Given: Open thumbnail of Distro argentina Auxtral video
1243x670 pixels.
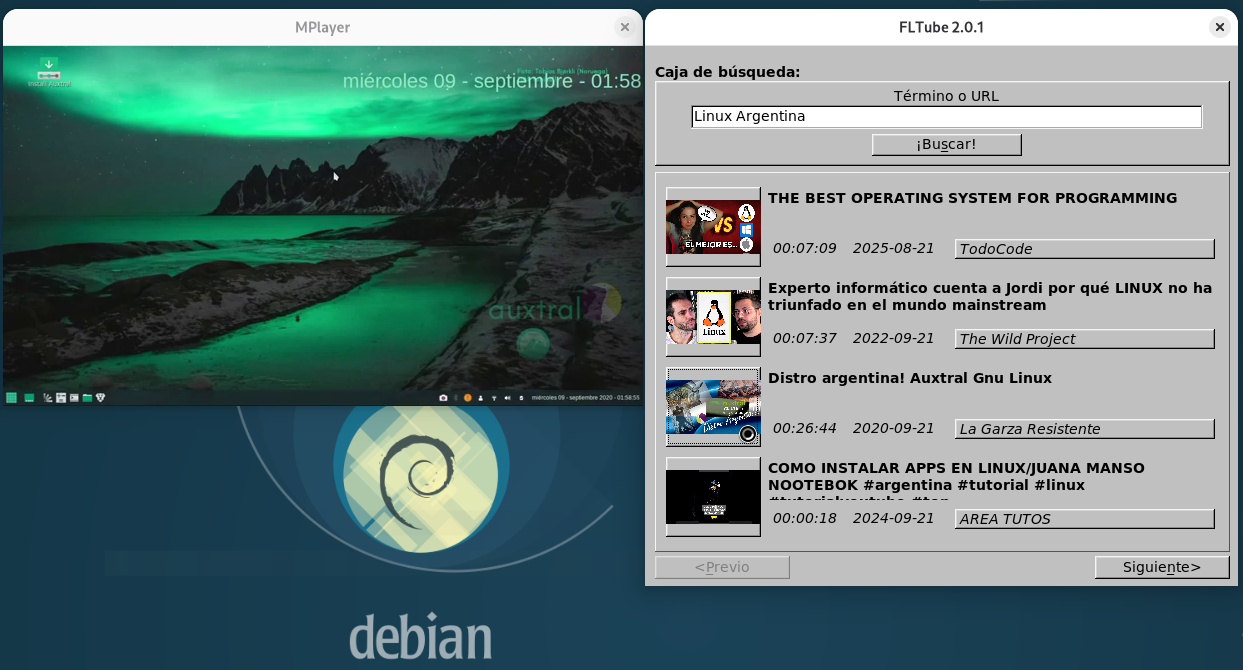Looking at the screenshot, I should (x=713, y=407).
